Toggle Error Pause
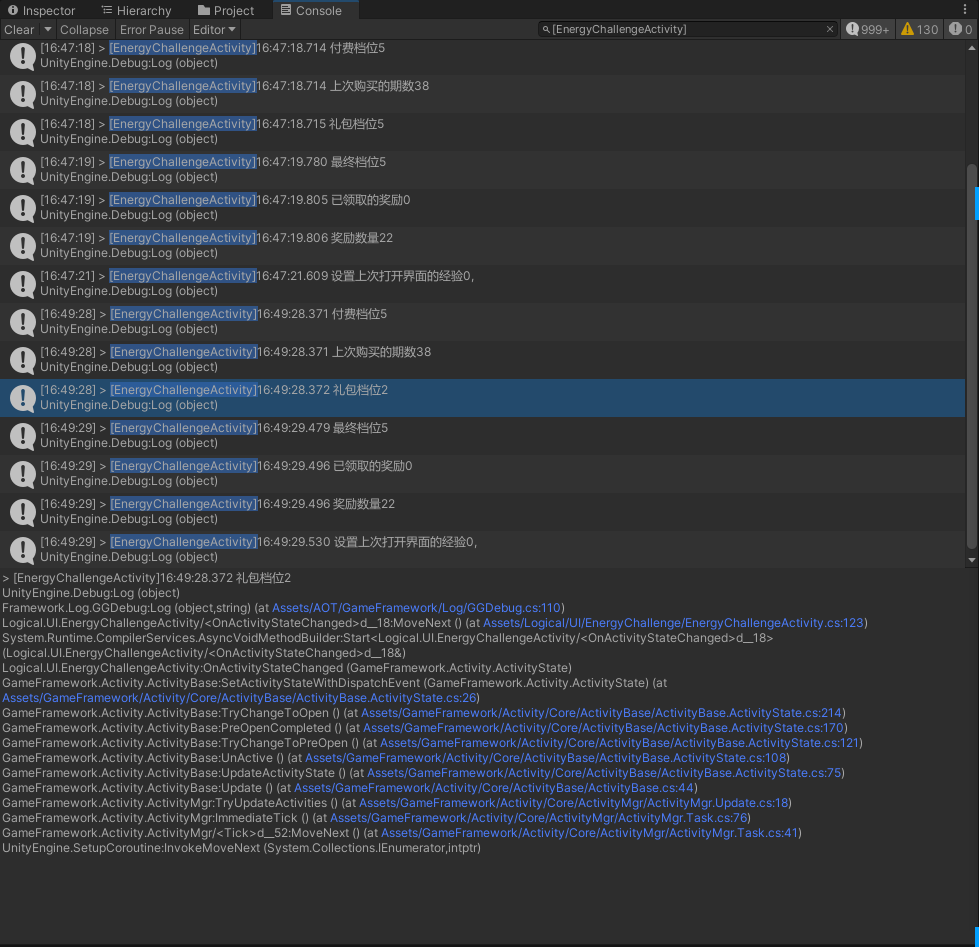Screen dimensions: 979x947 (152, 29)
